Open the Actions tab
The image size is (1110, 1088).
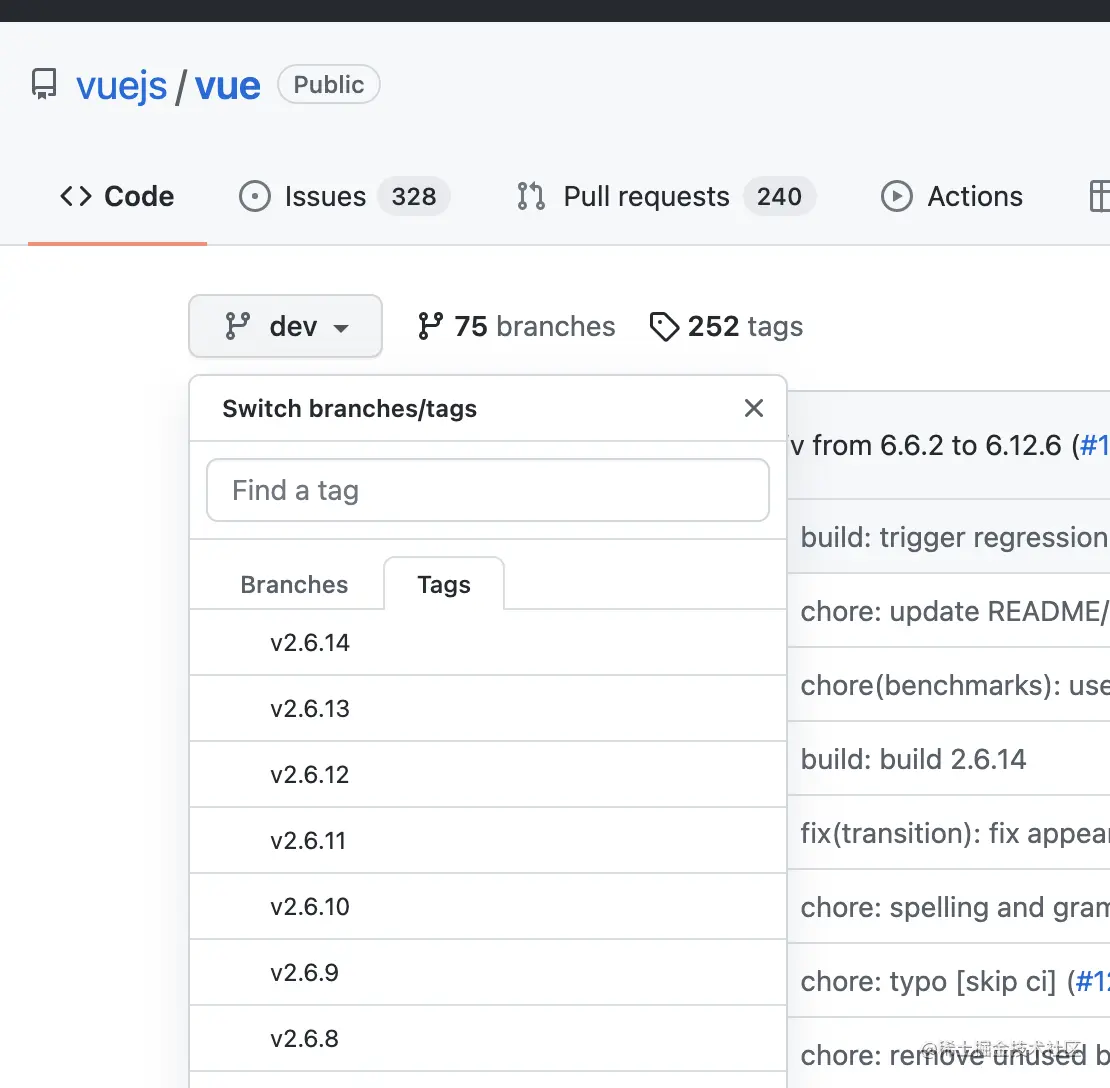coord(951,196)
